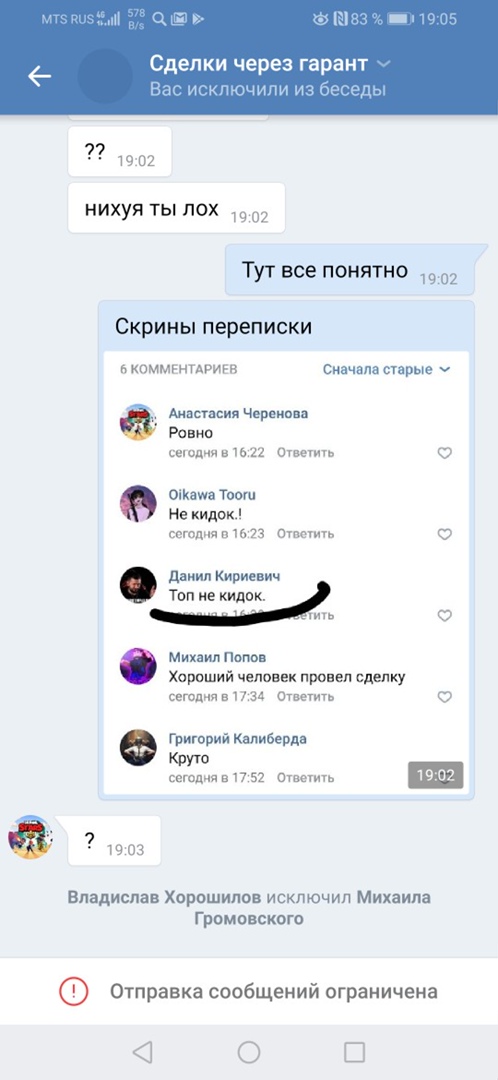Open the Скрины переписки attached screenshot
The height and width of the screenshot is (1080, 498).
pyautogui.click(x=286, y=550)
